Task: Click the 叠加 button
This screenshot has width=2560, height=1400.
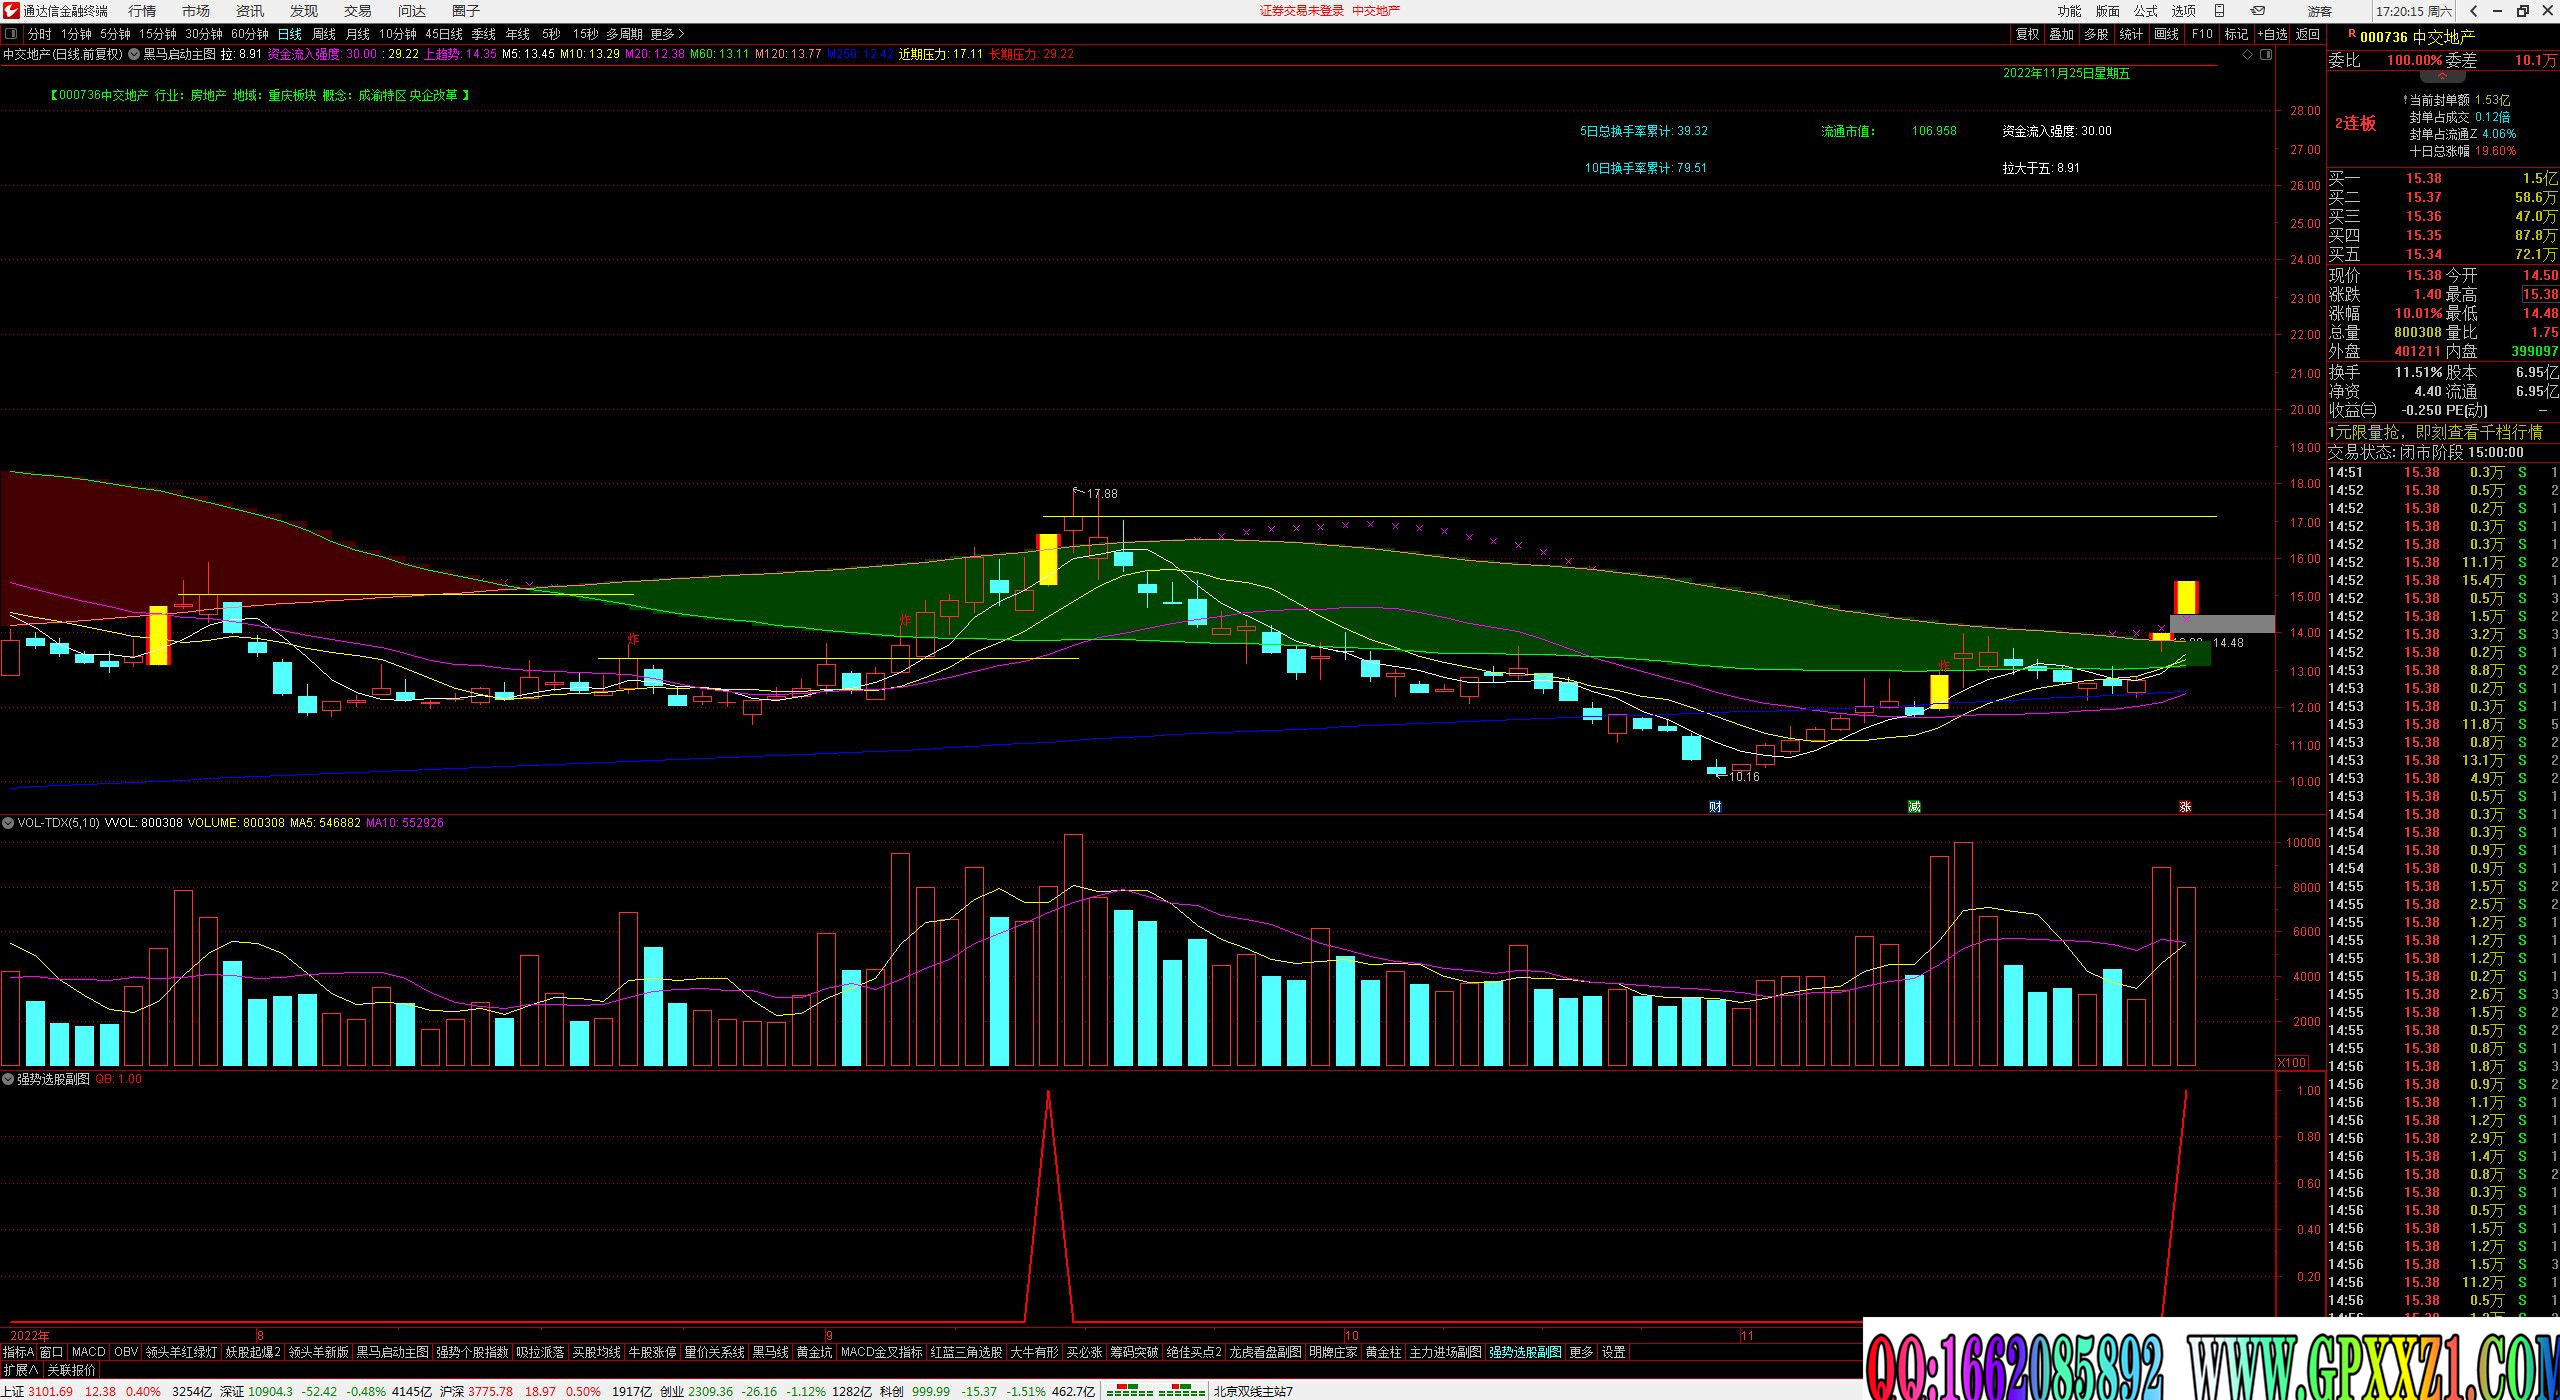Action: [x=2061, y=34]
